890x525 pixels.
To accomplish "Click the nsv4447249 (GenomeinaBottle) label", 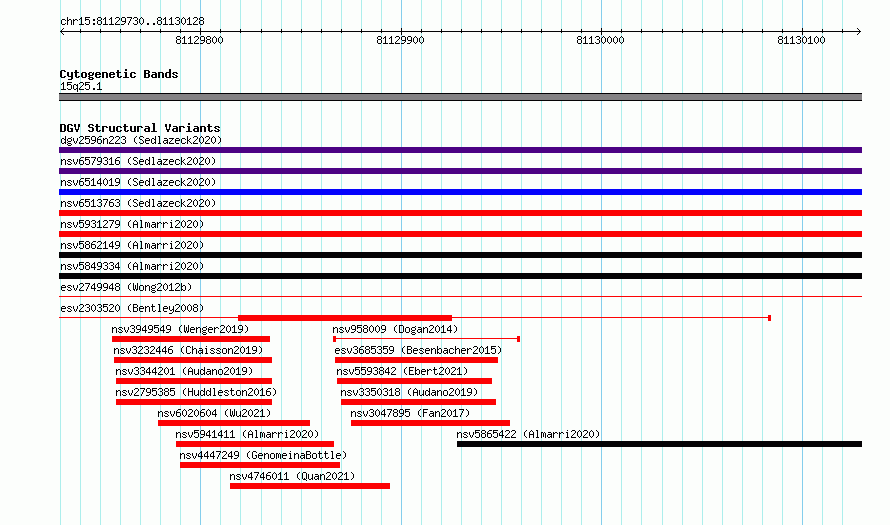I will [263, 455].
